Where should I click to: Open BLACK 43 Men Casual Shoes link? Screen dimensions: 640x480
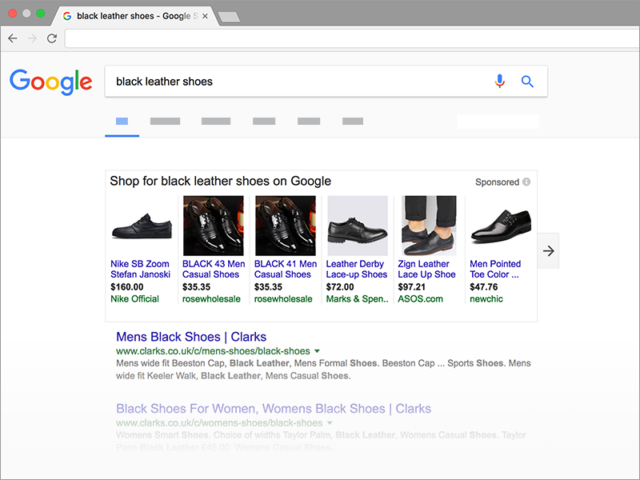(213, 269)
